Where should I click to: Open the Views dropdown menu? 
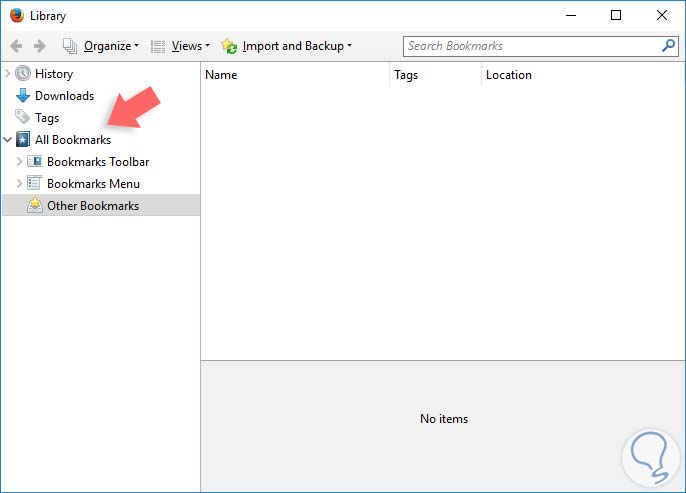pyautogui.click(x=191, y=46)
